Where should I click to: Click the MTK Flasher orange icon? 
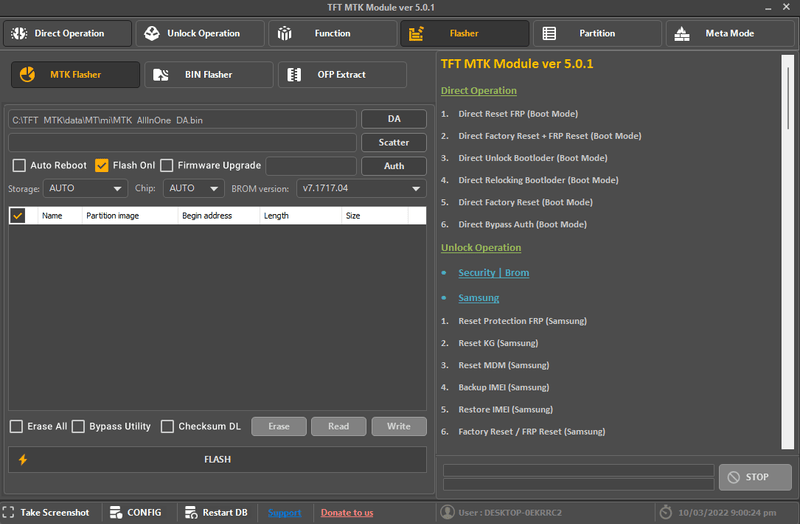click(28, 74)
